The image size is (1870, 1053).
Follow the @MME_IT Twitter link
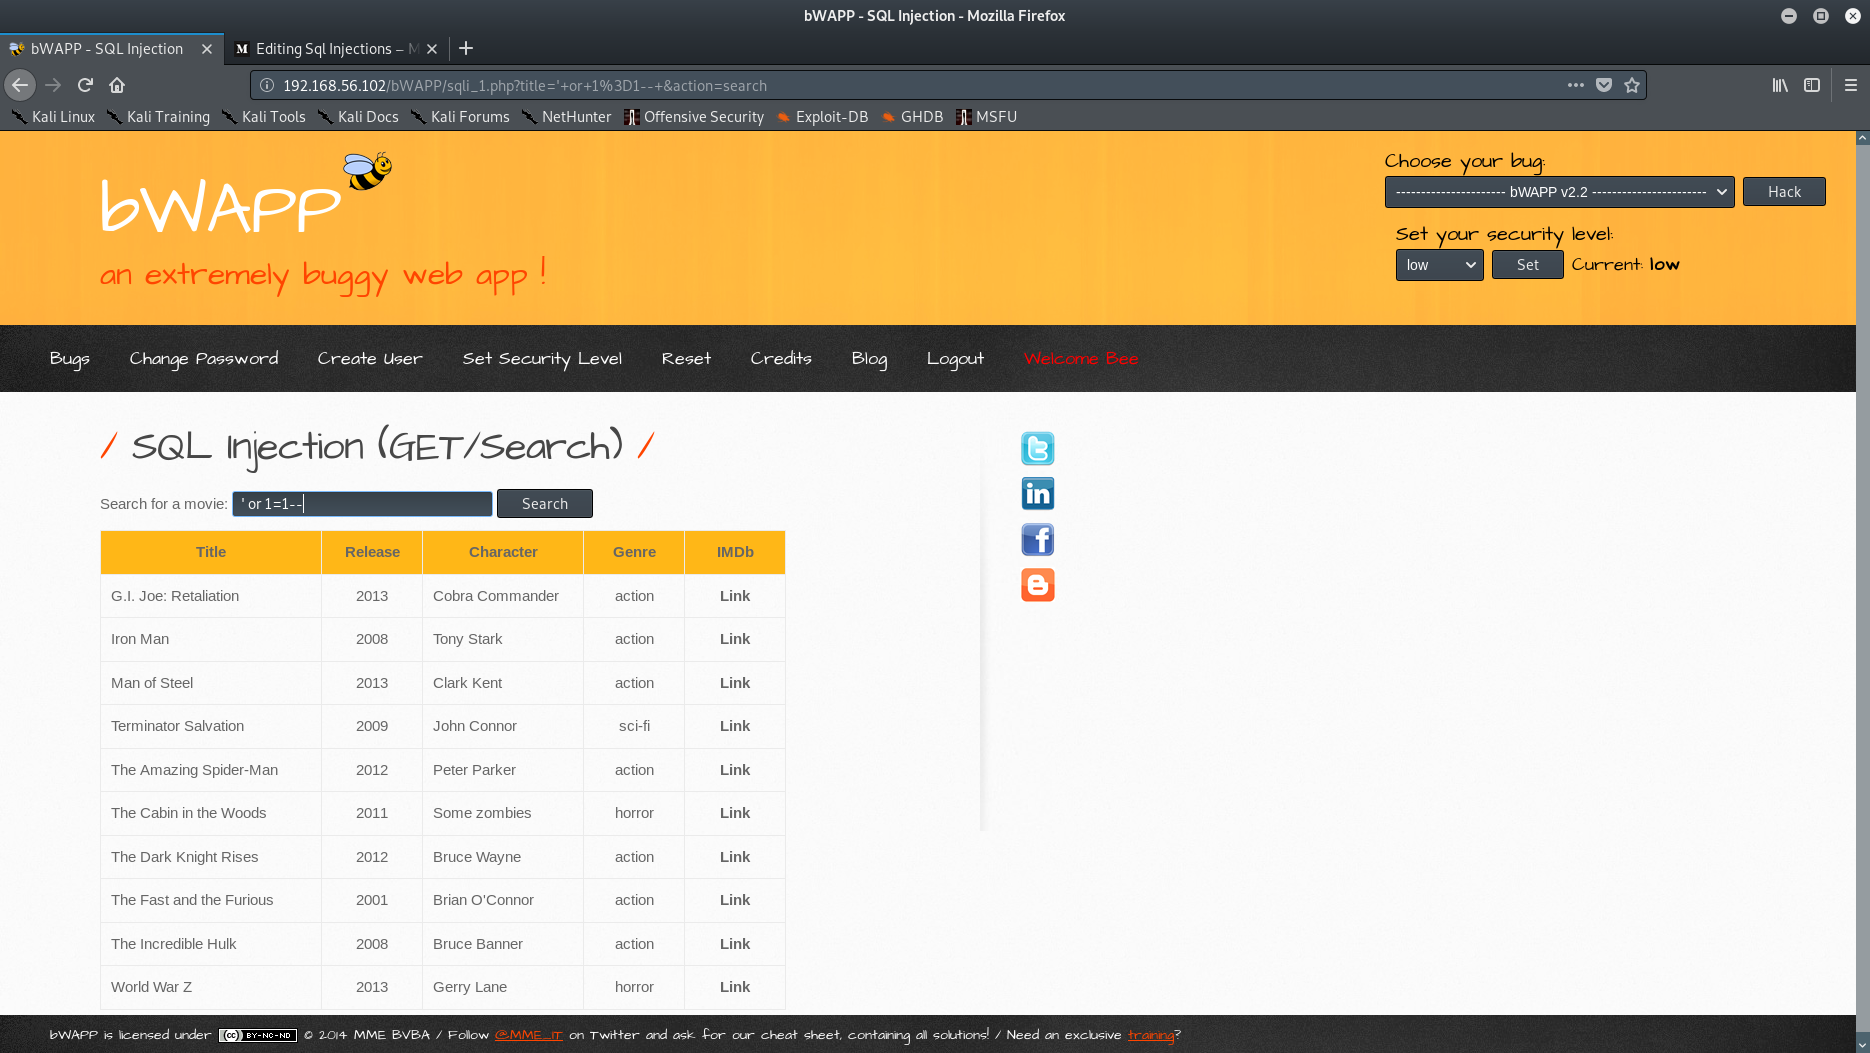pos(528,1035)
